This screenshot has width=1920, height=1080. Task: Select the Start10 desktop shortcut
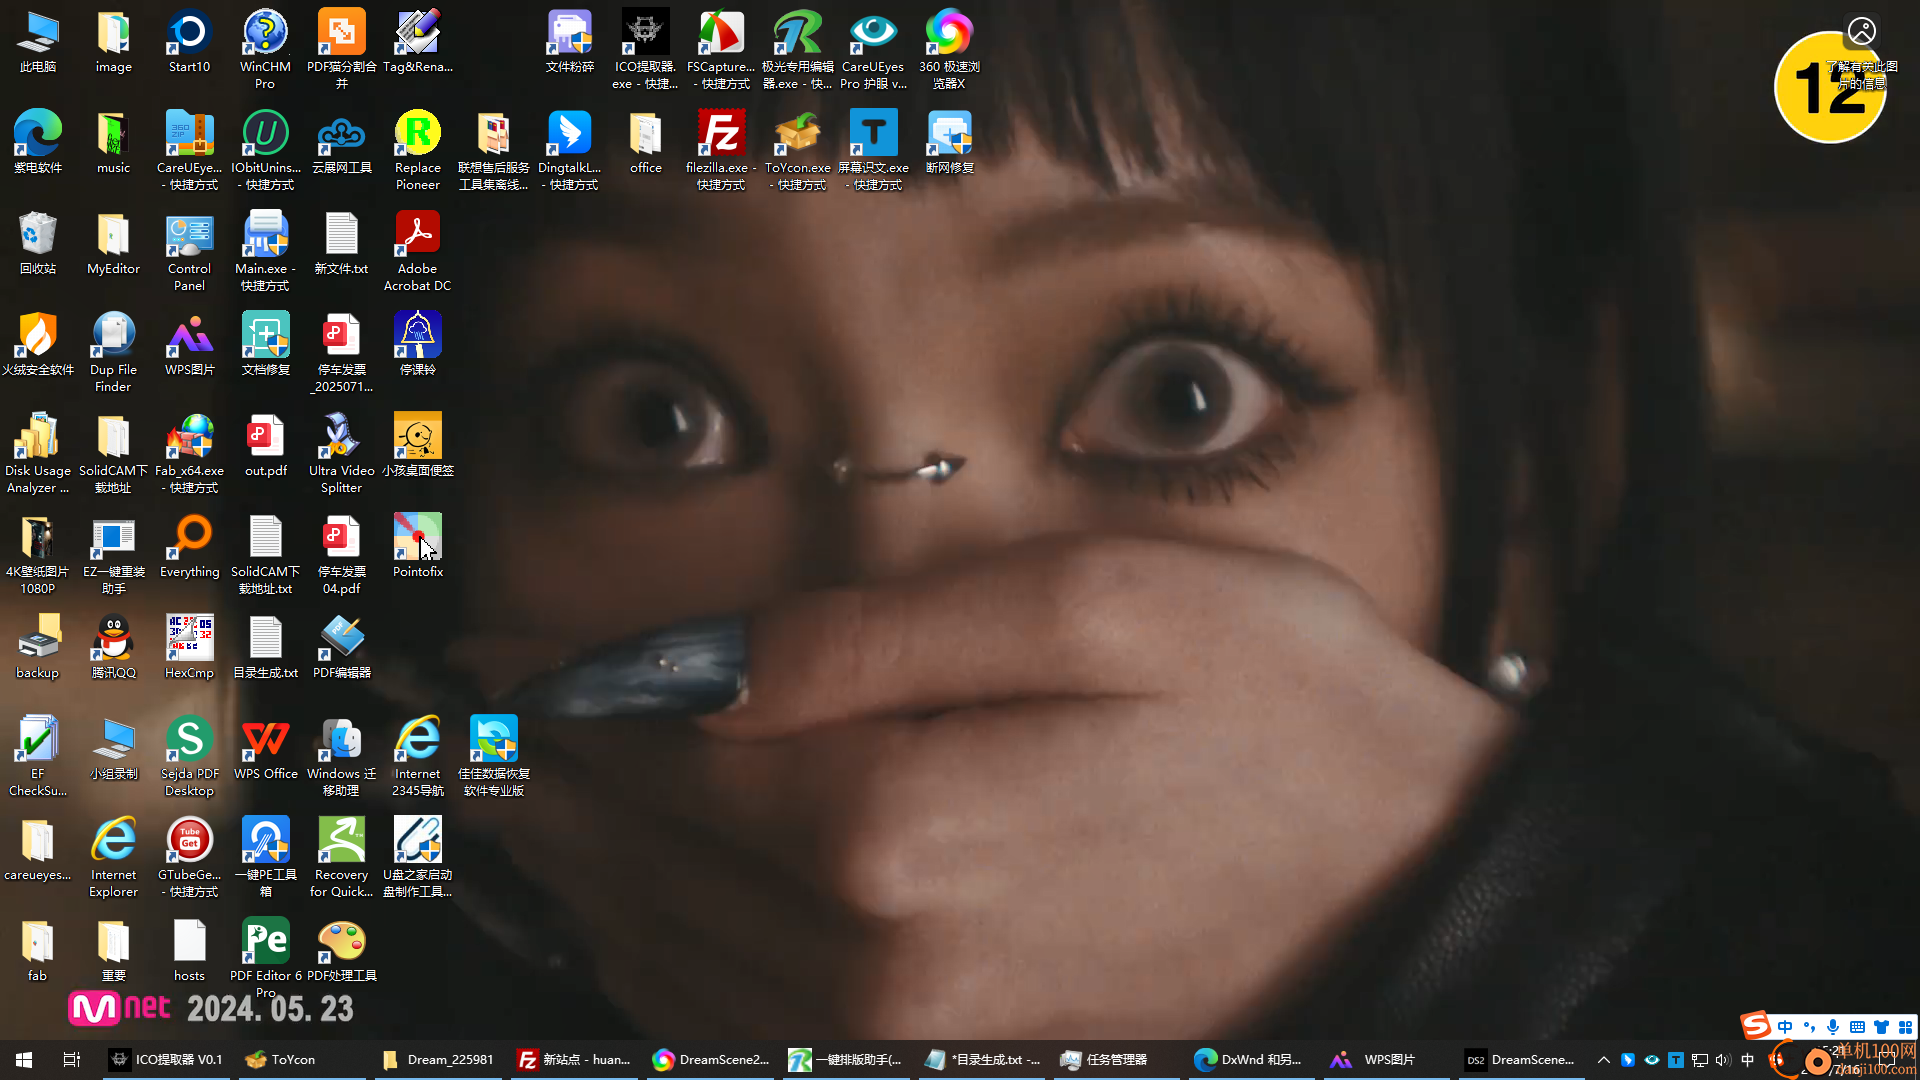click(189, 40)
